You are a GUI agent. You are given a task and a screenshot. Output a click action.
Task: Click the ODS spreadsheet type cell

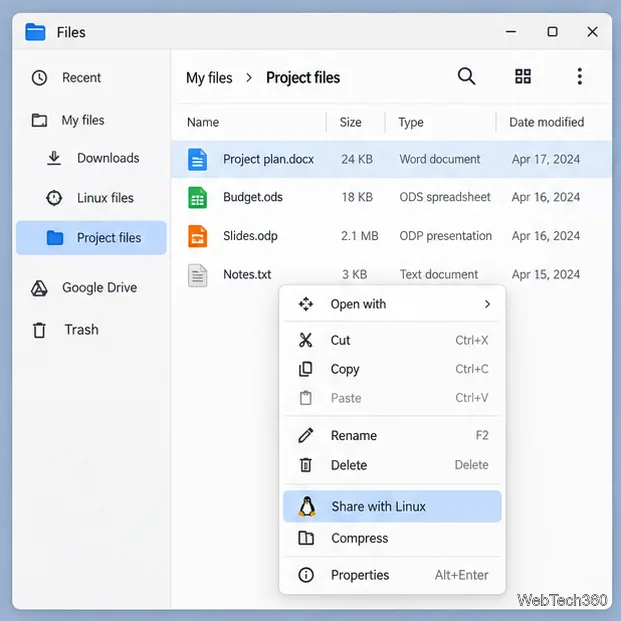click(x=445, y=197)
